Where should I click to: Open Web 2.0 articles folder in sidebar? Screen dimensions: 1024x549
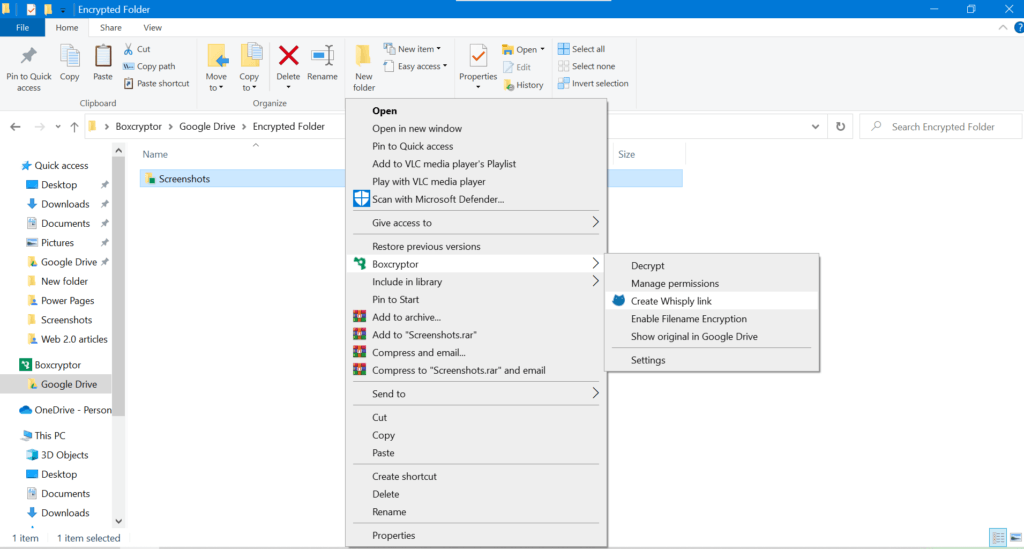74,339
